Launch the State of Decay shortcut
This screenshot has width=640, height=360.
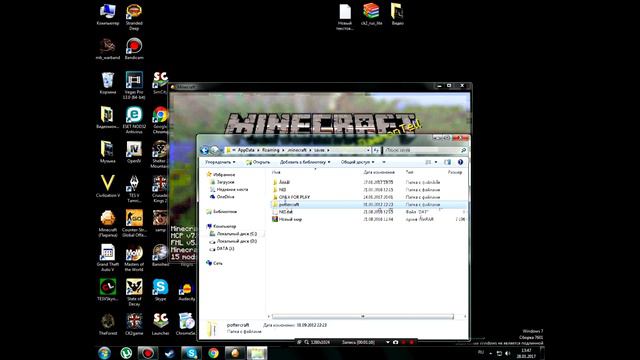click(134, 292)
